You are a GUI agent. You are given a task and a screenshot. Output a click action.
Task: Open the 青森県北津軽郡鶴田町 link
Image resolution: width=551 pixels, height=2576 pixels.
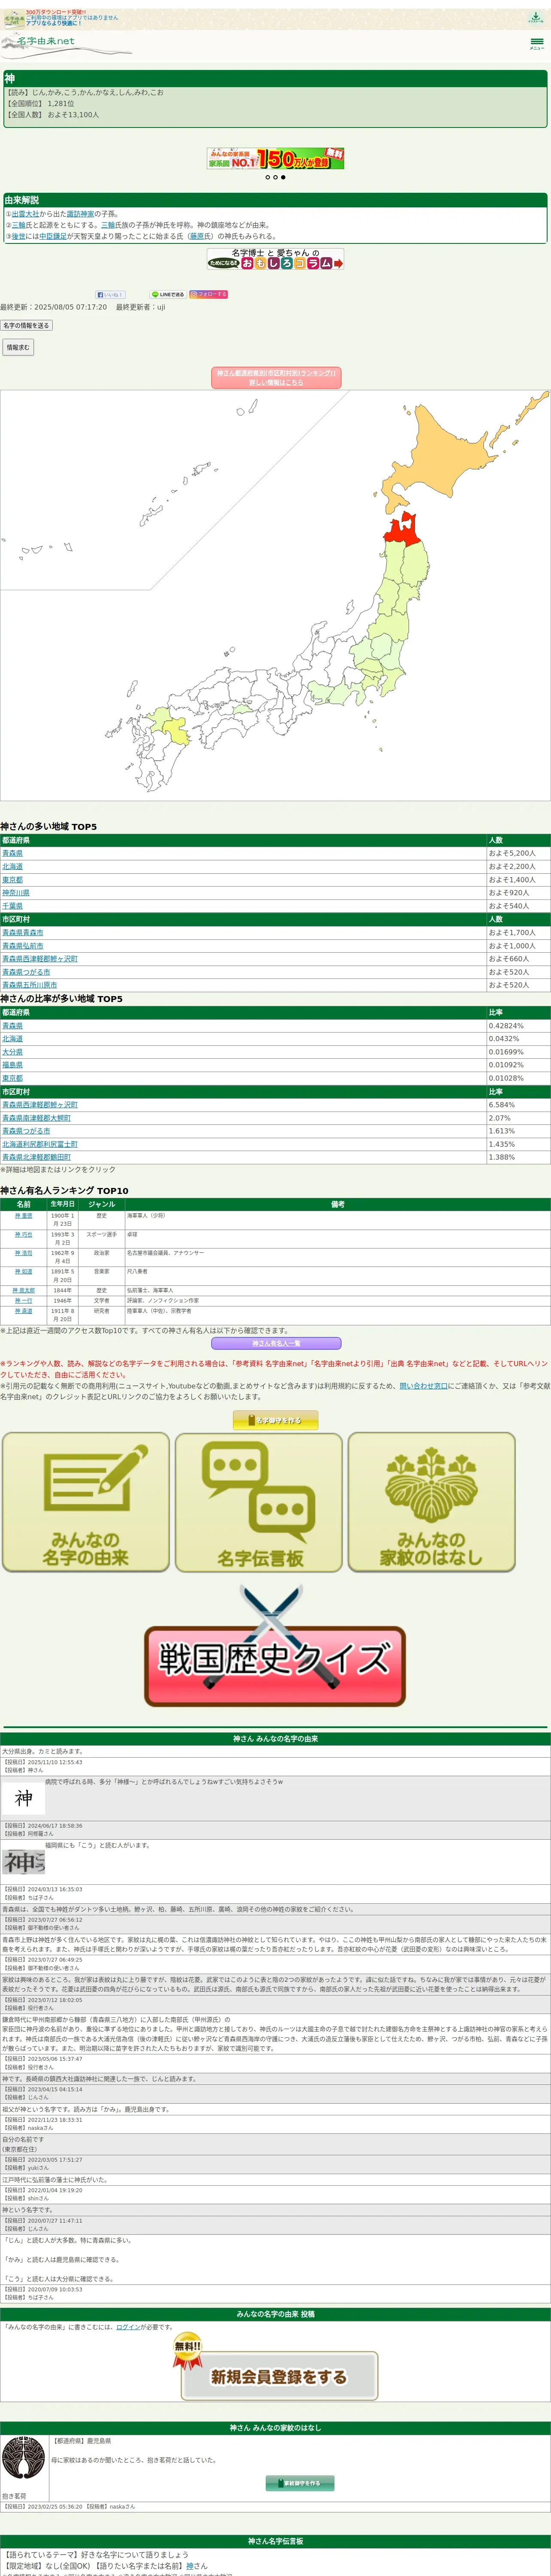pos(36,1157)
